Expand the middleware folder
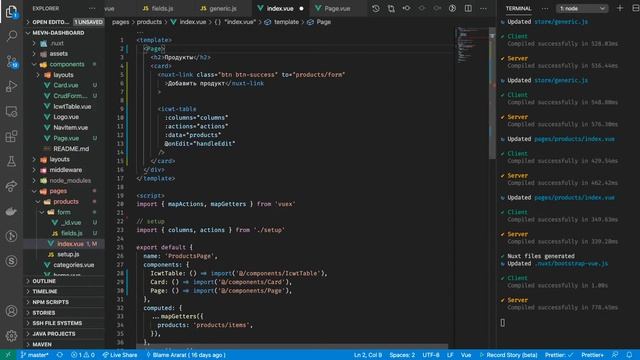640x360 pixels. (65, 170)
